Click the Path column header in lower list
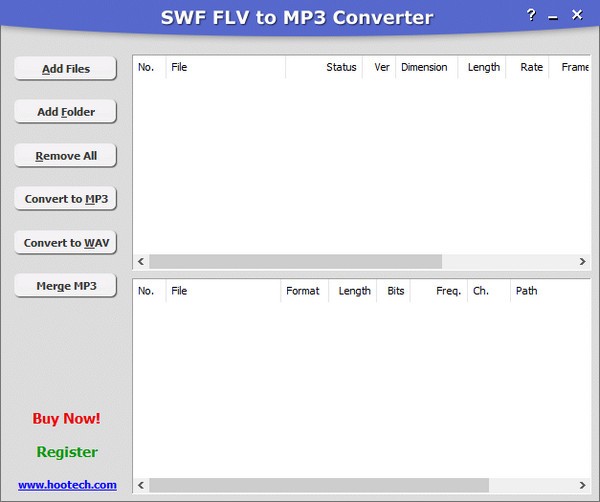Screen dimensions: 600x502 pyautogui.click(x=526, y=291)
